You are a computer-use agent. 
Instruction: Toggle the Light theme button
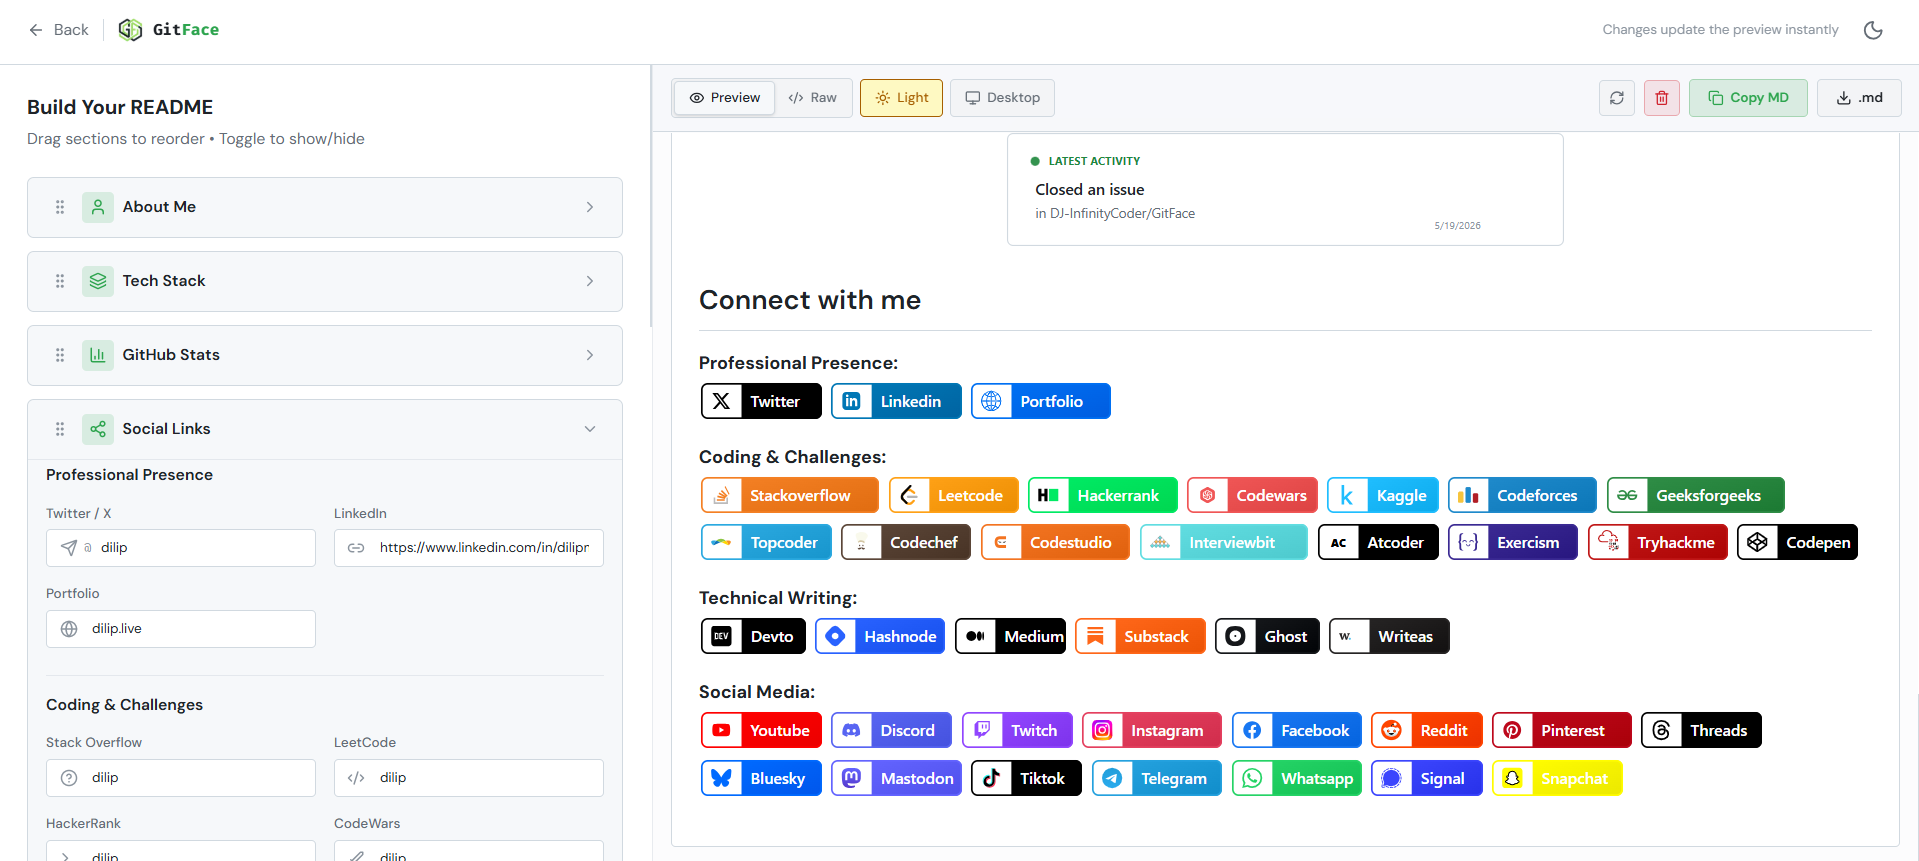coord(901,98)
